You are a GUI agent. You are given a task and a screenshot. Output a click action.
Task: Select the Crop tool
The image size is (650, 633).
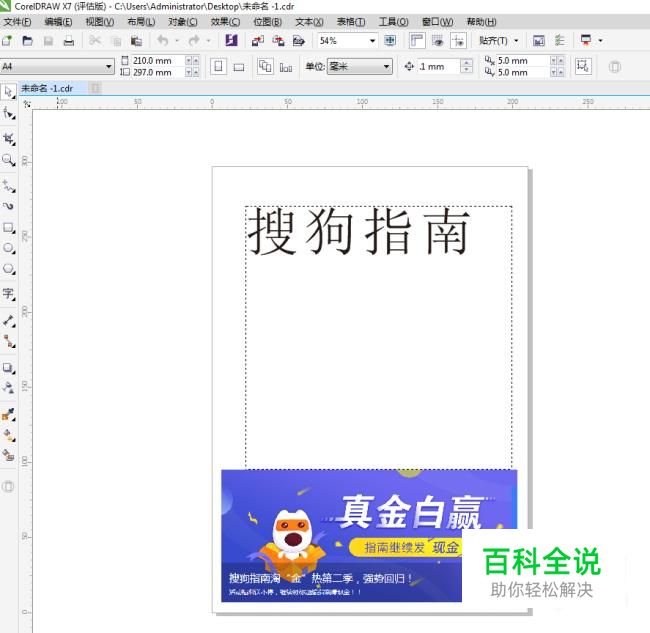pos(8,139)
